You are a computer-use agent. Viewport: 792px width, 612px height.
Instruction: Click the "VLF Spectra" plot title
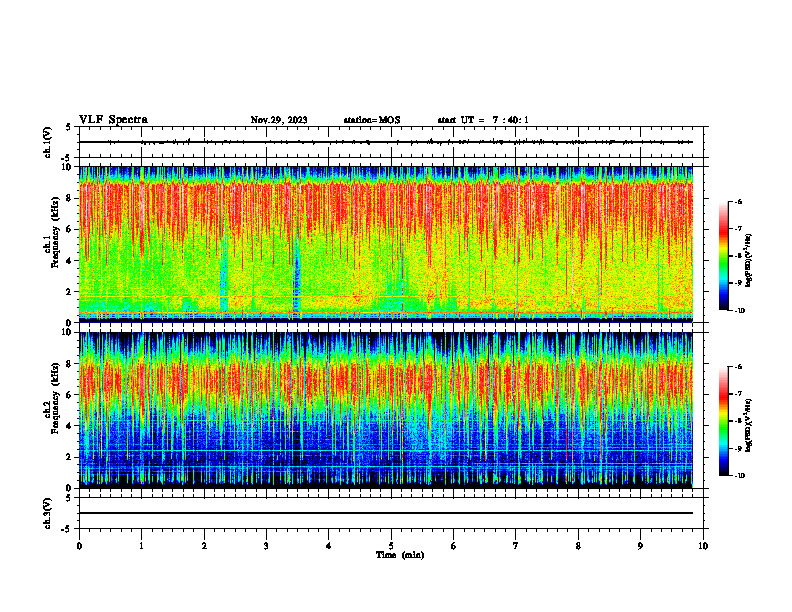coord(113,120)
